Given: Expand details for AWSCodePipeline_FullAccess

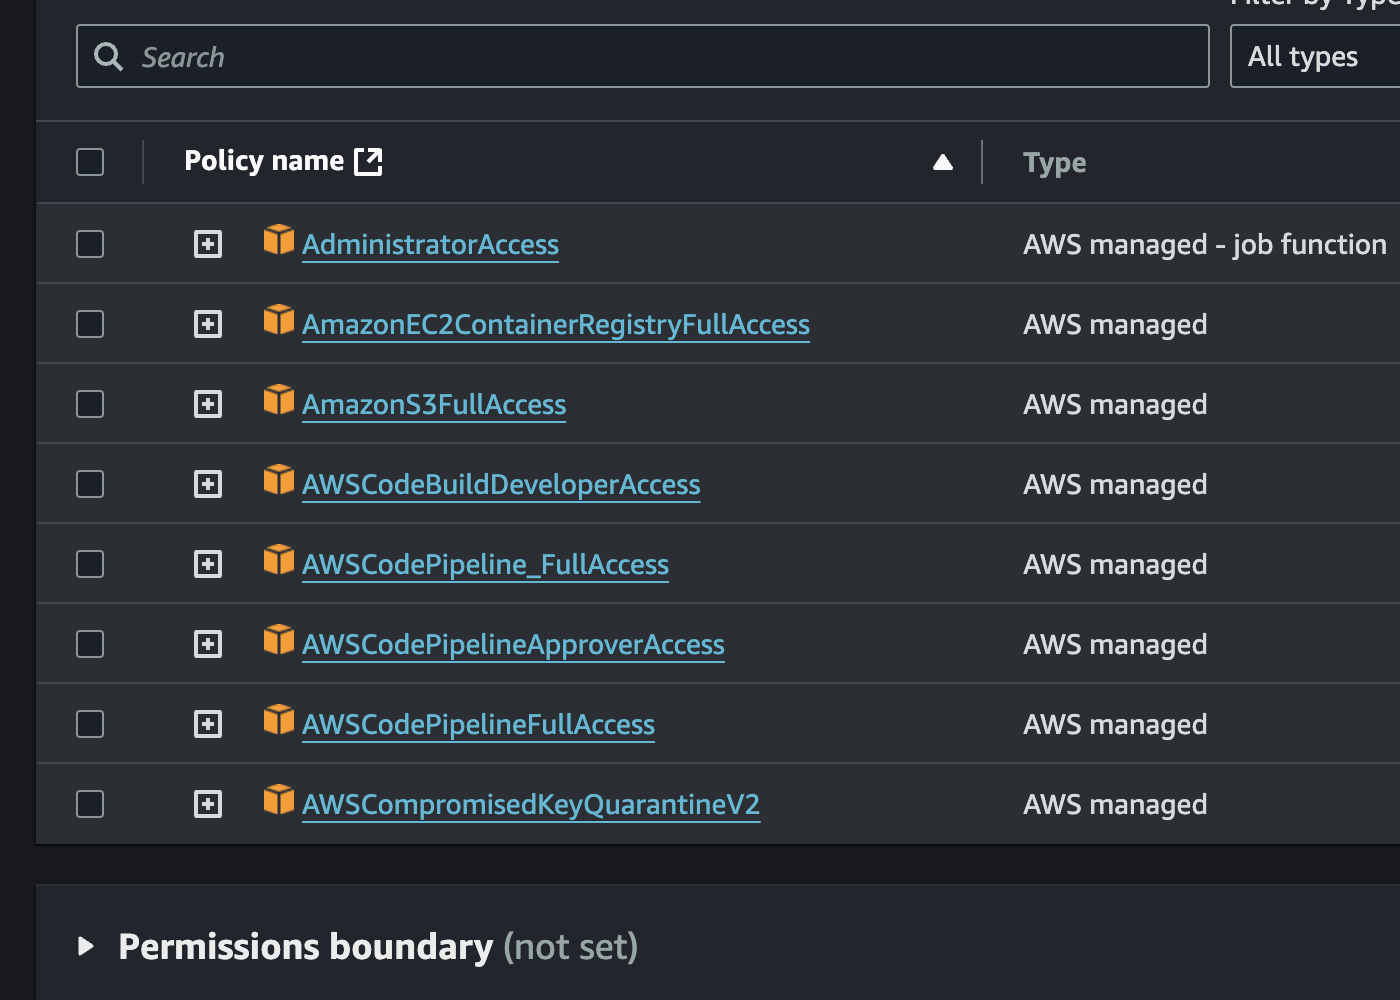Looking at the screenshot, I should pos(208,563).
